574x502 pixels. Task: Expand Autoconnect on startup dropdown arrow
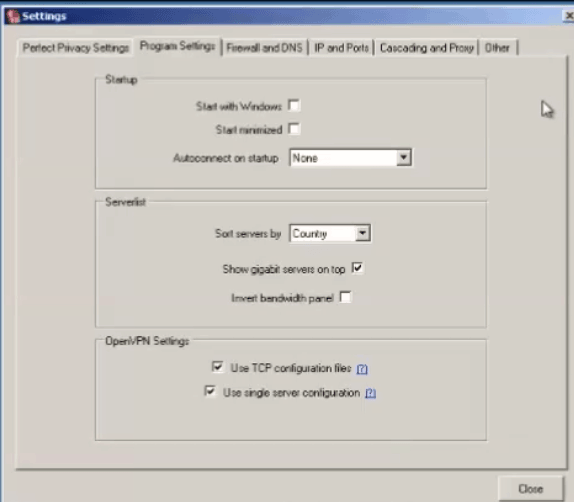pyautogui.click(x=403, y=158)
